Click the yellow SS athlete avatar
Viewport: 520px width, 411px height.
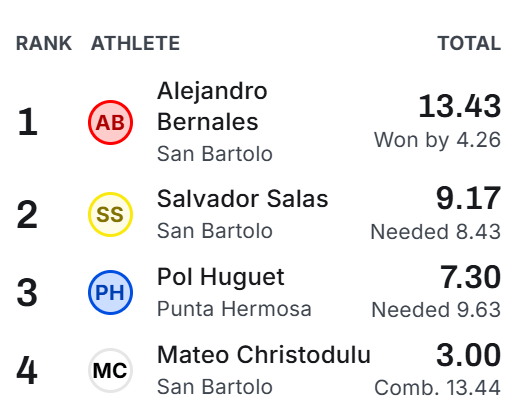tap(110, 214)
